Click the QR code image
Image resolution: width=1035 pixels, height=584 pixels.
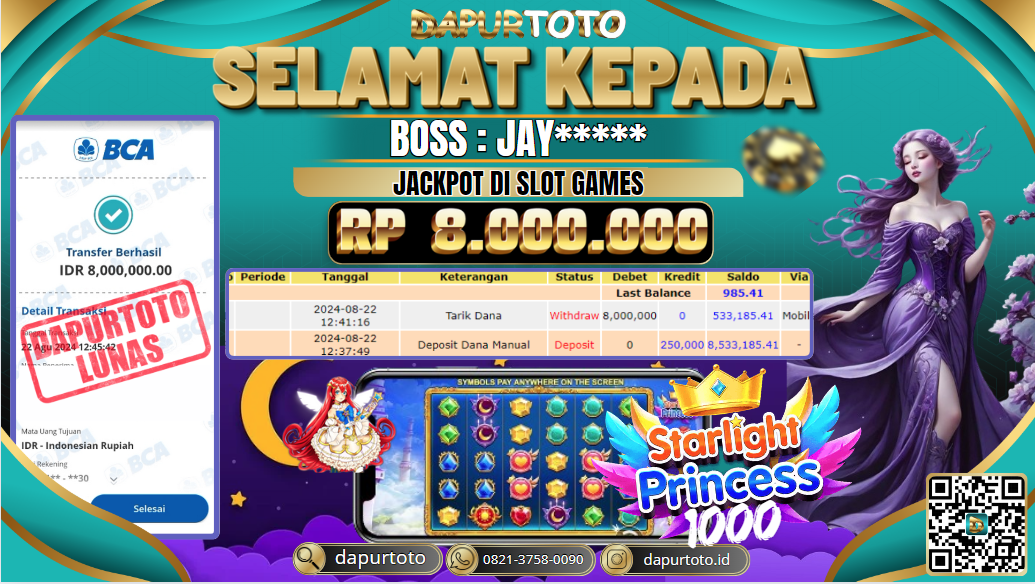(976, 524)
